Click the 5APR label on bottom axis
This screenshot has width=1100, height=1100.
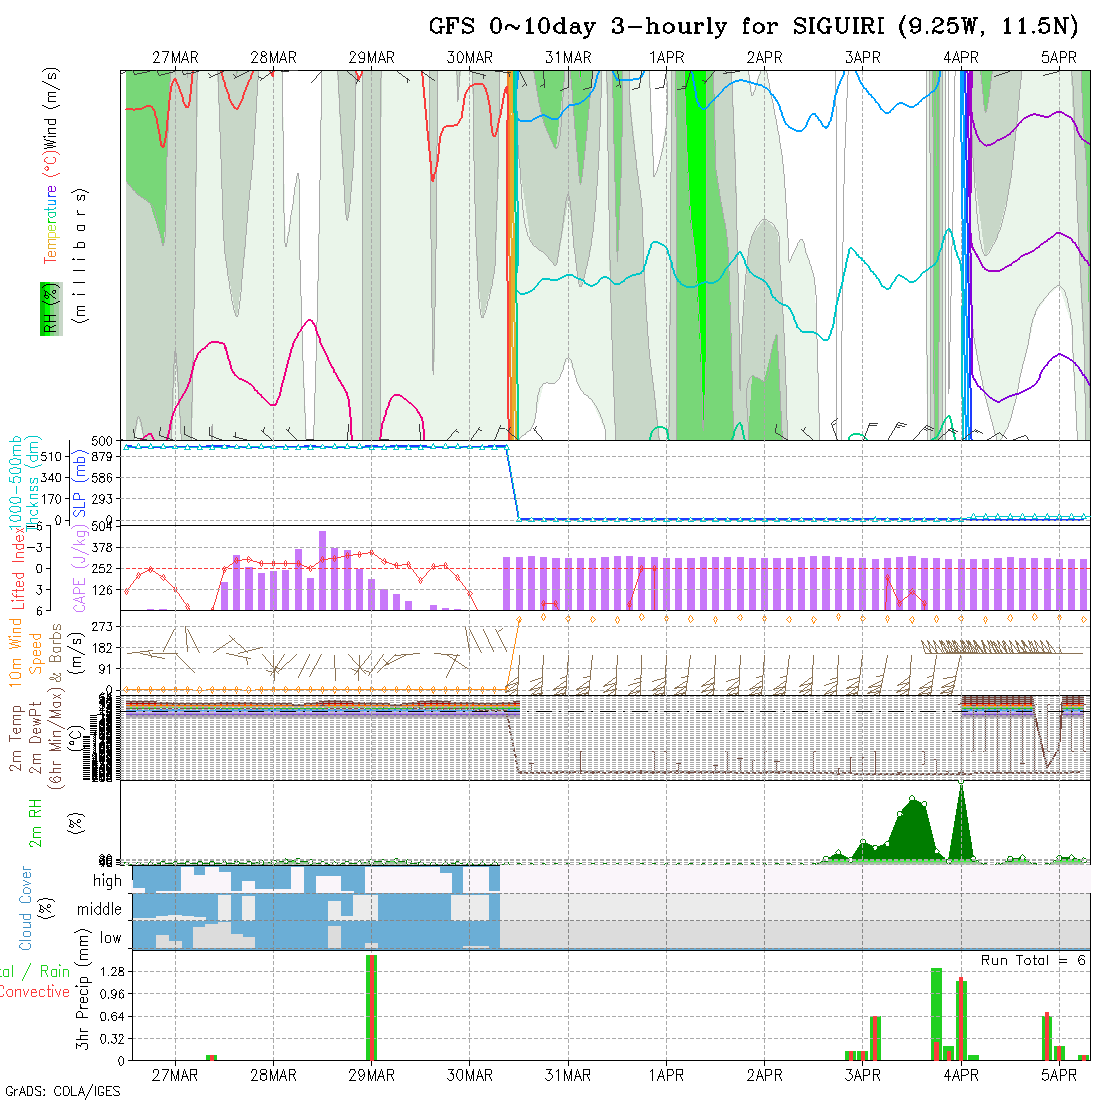pos(1058,1075)
